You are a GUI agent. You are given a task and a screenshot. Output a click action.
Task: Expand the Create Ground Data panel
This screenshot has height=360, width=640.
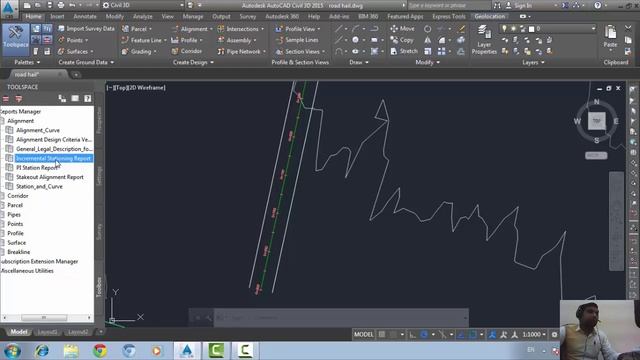(86, 62)
